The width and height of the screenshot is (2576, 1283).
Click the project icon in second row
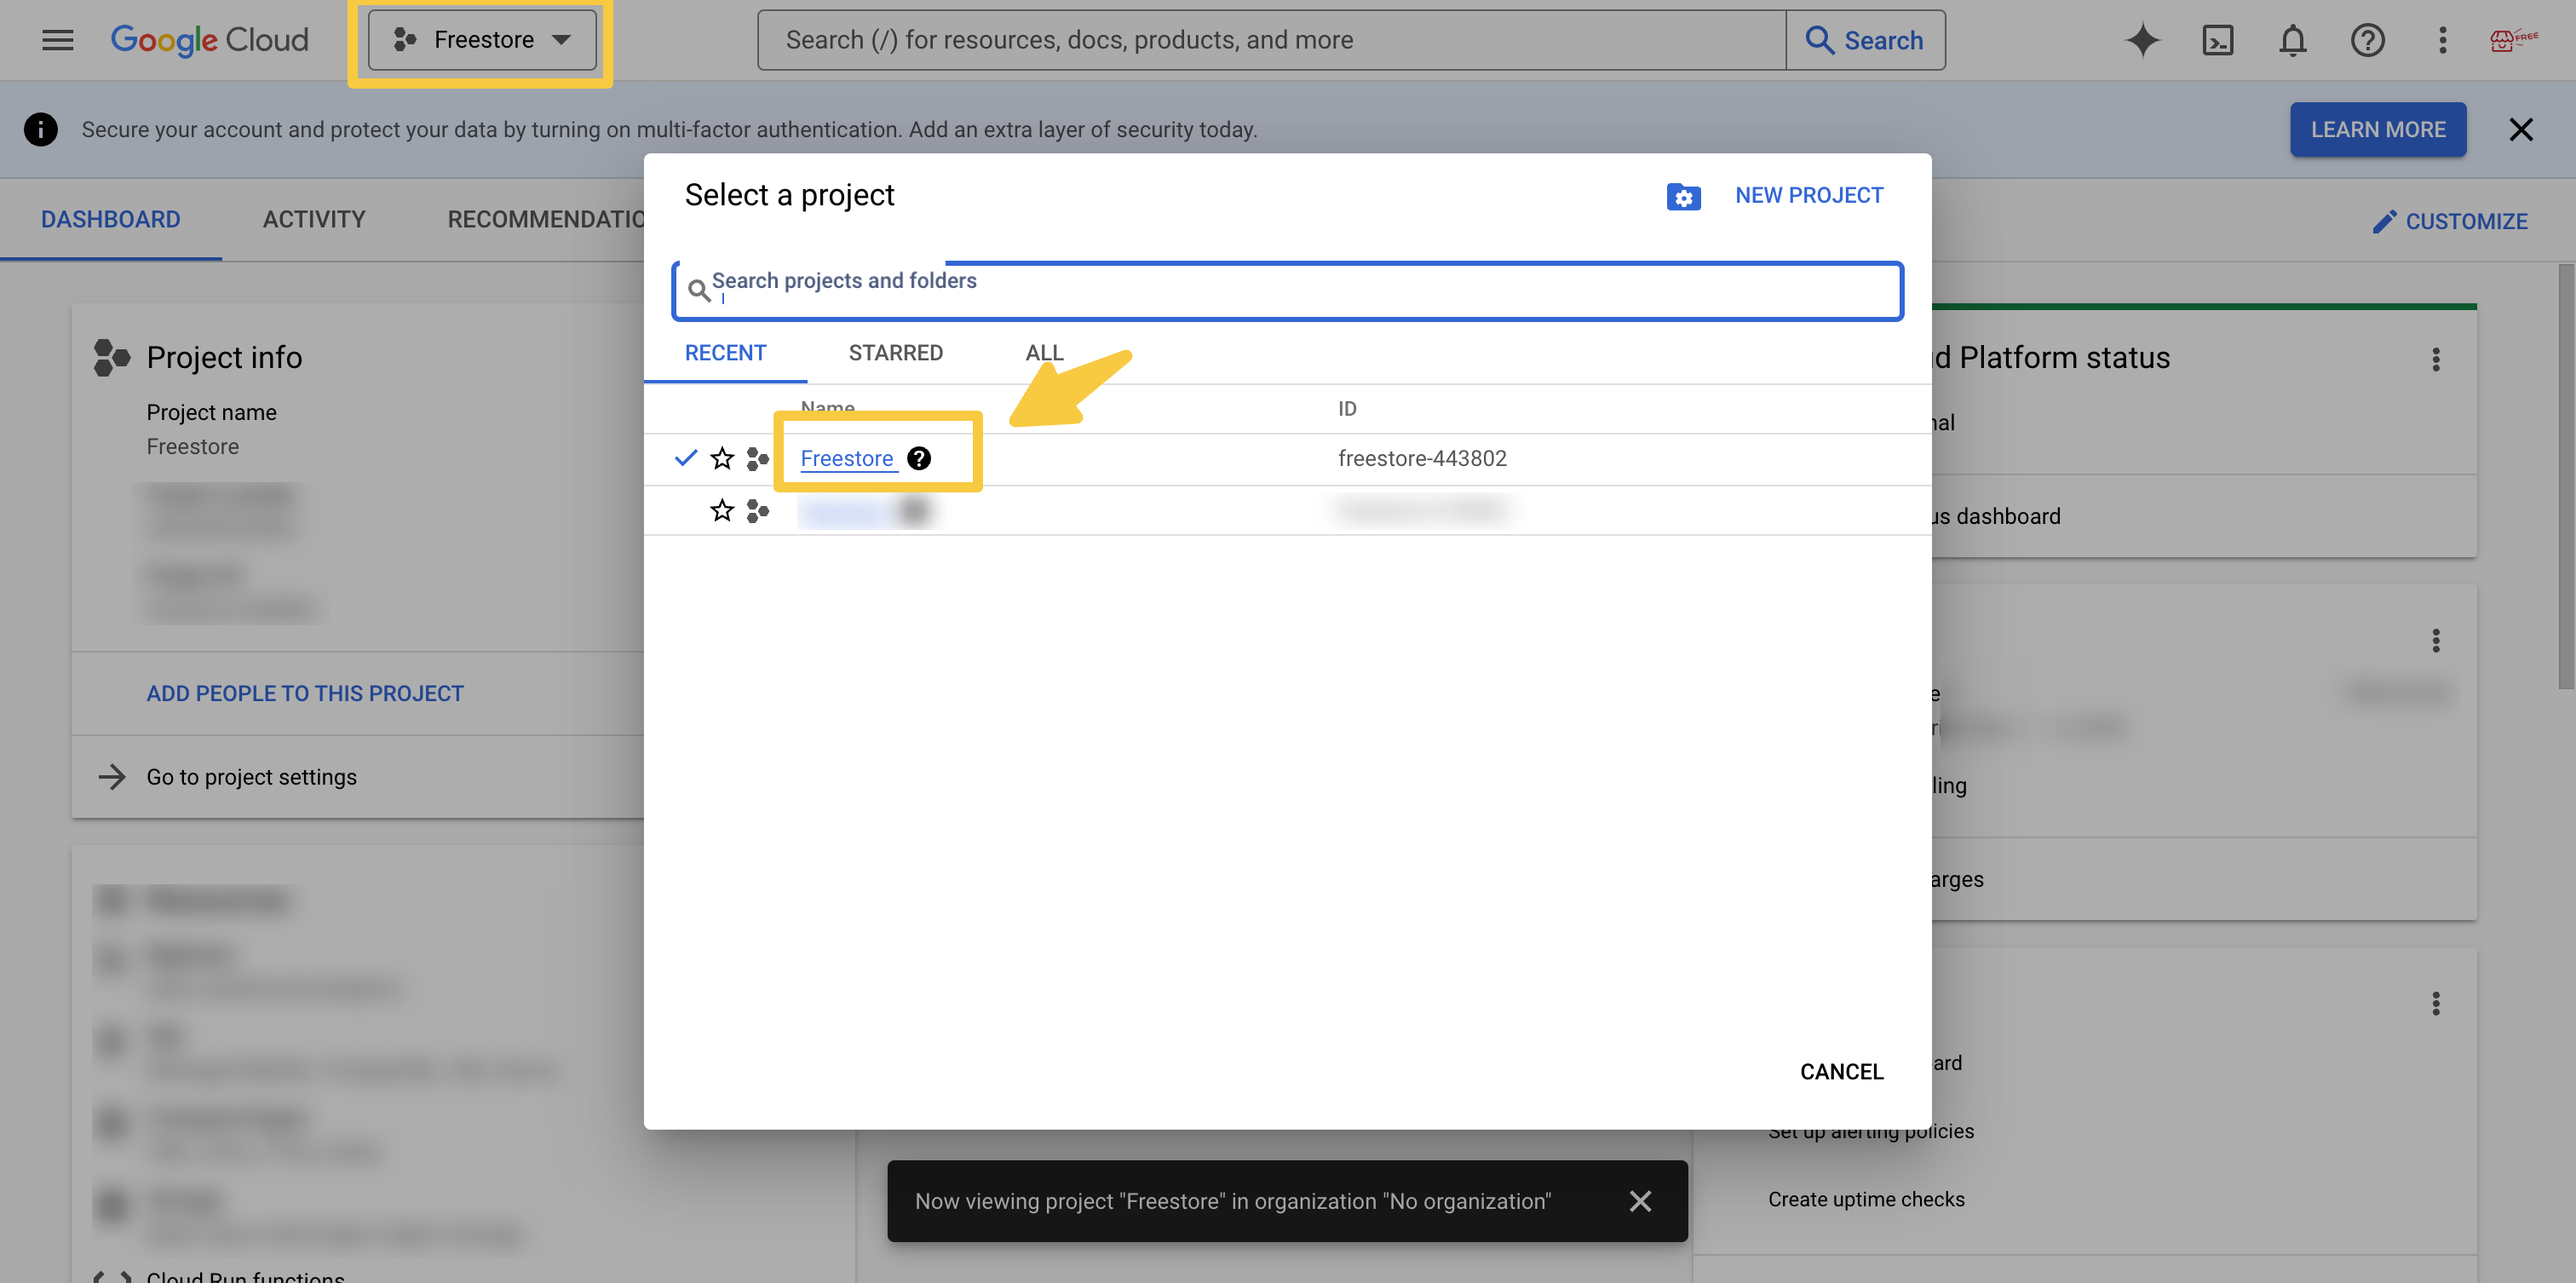pos(758,511)
